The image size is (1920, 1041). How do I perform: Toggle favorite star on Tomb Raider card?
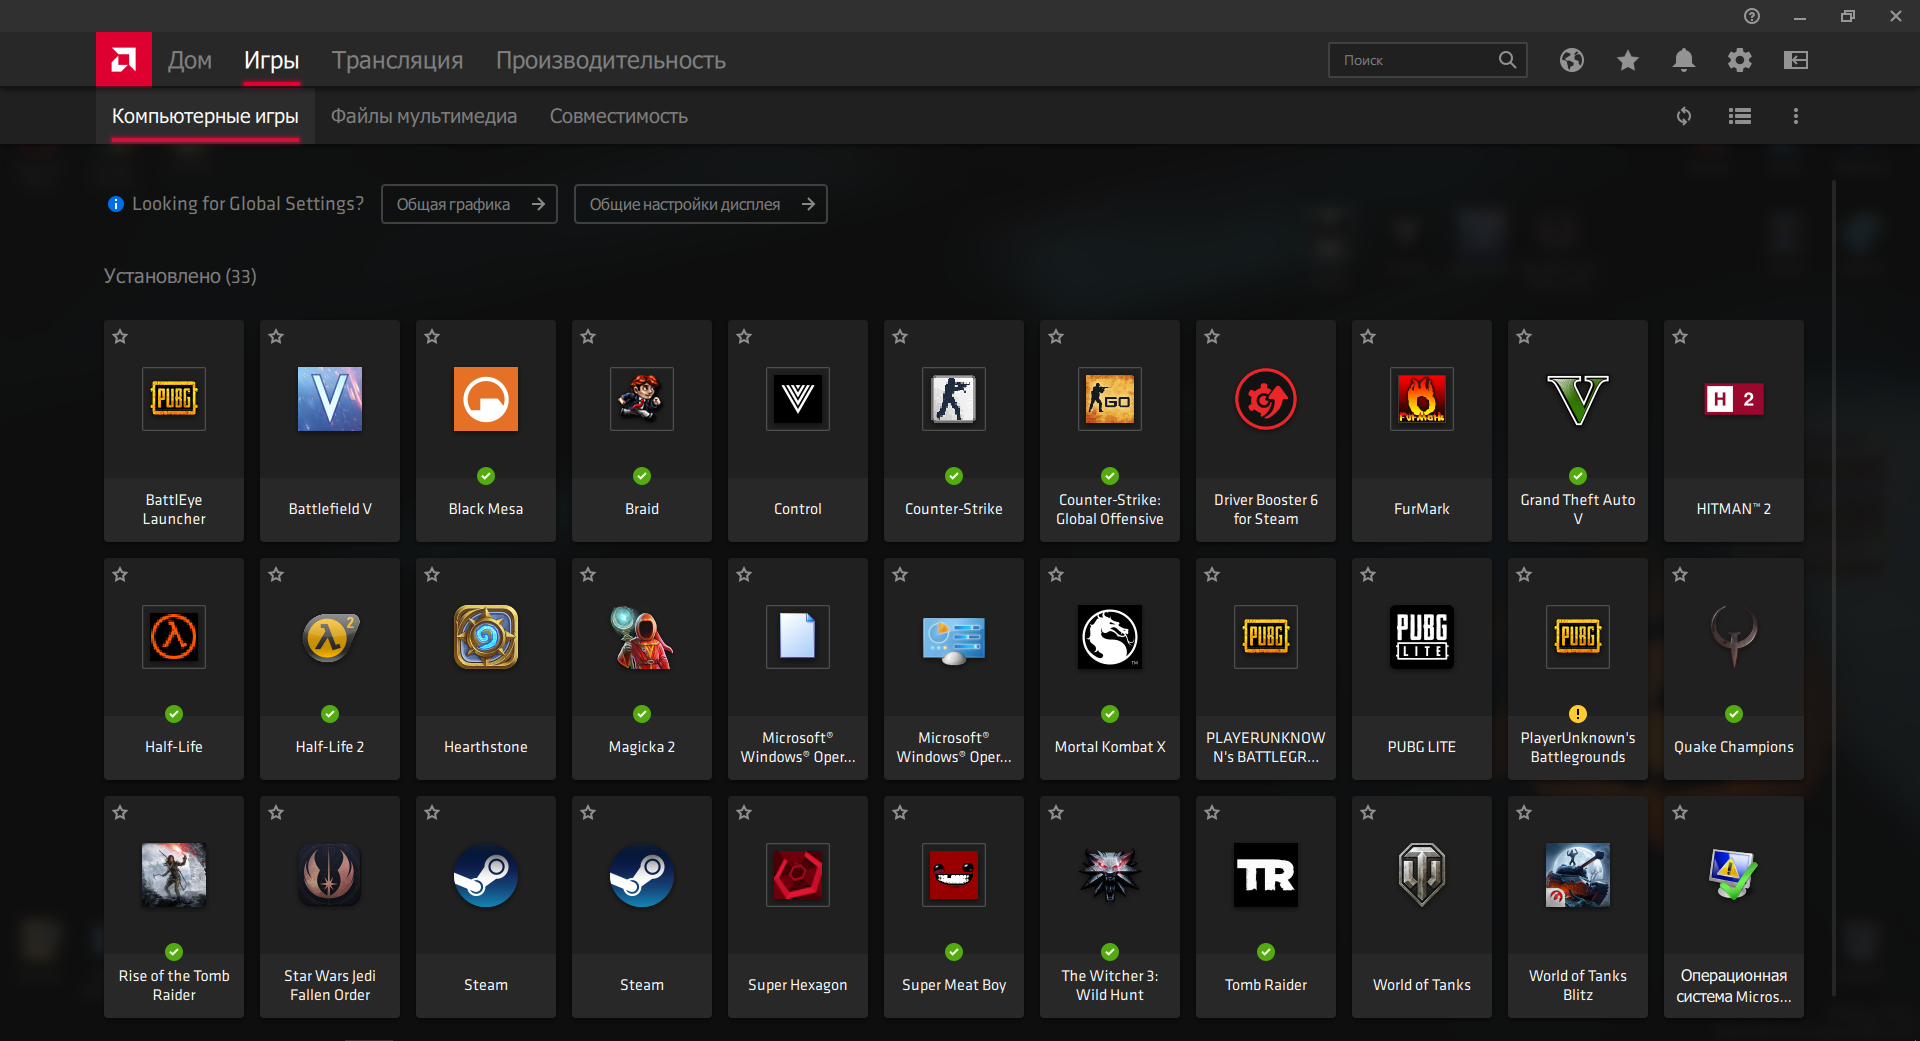click(x=1212, y=813)
